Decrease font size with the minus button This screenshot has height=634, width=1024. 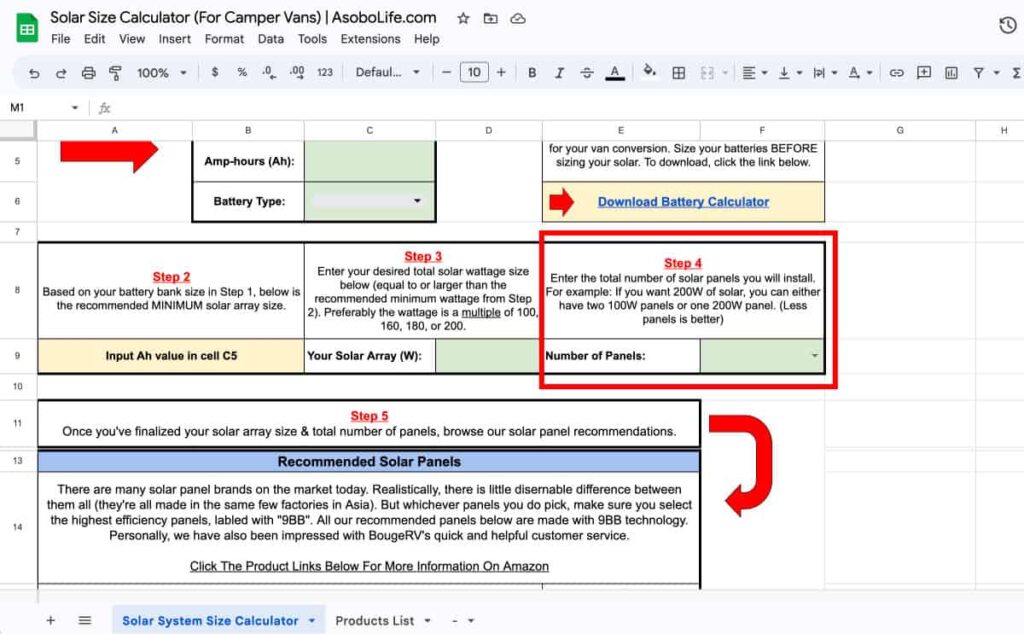coord(447,72)
